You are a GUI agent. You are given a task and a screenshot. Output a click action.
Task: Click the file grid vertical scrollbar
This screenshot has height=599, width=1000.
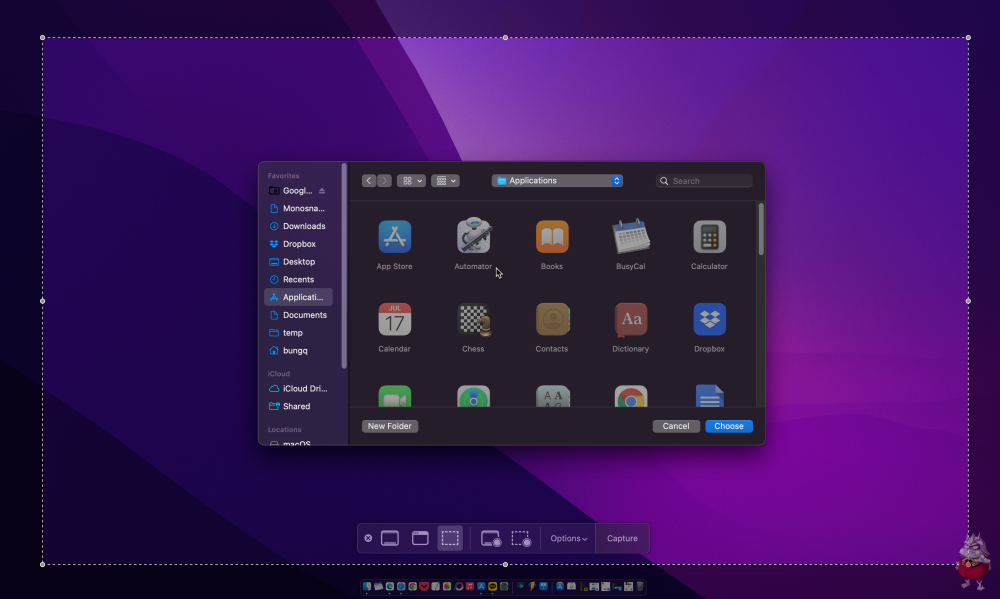coord(761,230)
